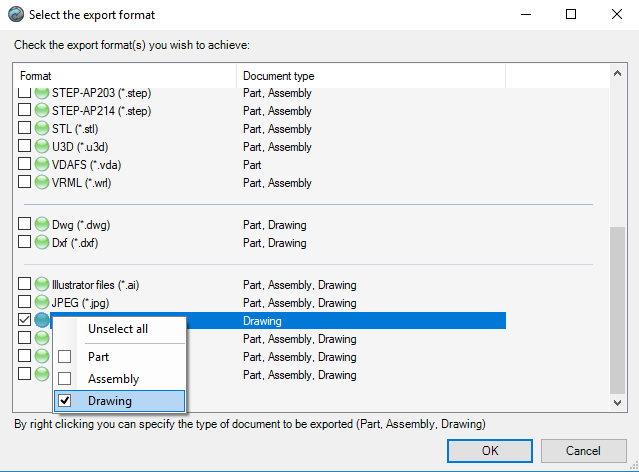Screen dimensions: 639x472
Task: Choose Part in the context menu
Action: (x=99, y=356)
